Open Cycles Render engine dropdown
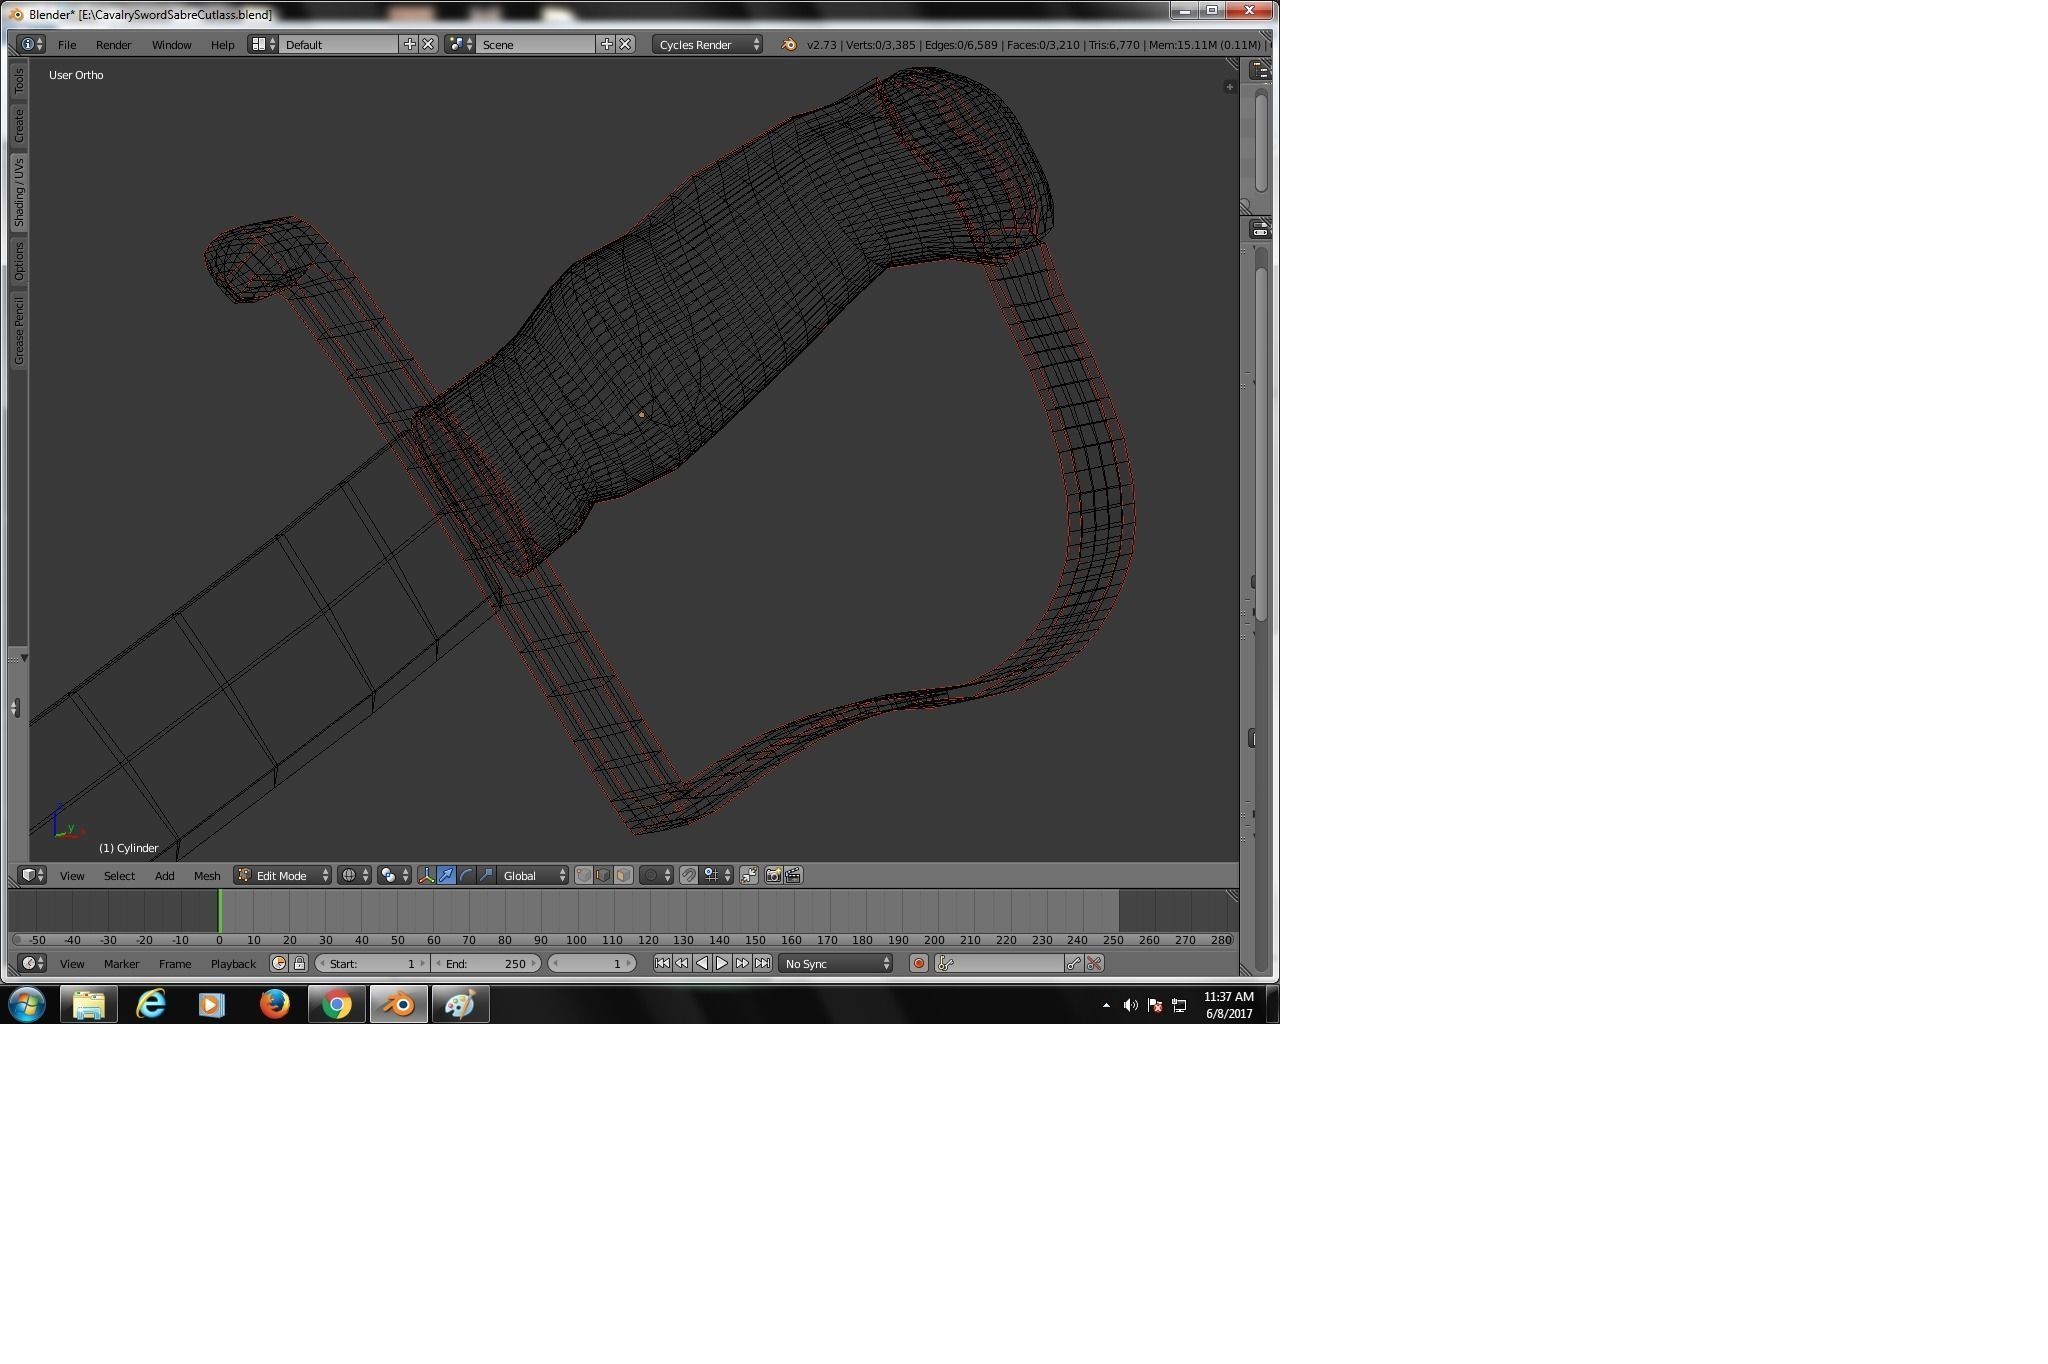Screen dimensions: 2048x1364 click(x=708, y=44)
